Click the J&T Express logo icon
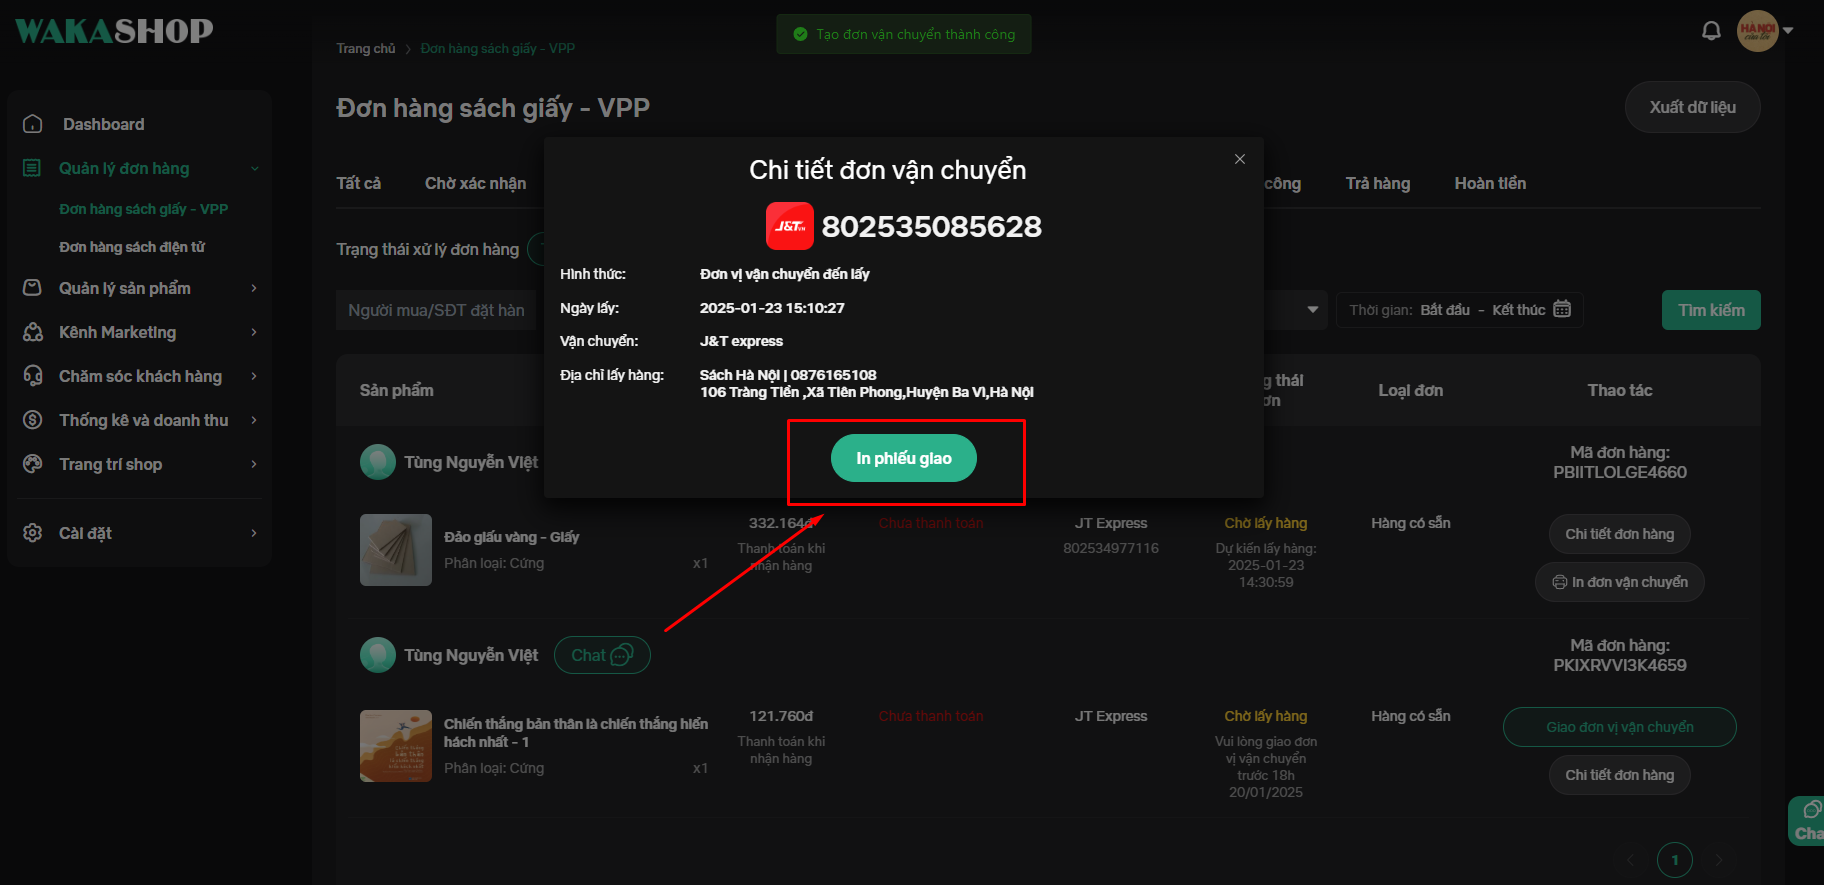Viewport: 1824px width, 885px height. coord(789,226)
